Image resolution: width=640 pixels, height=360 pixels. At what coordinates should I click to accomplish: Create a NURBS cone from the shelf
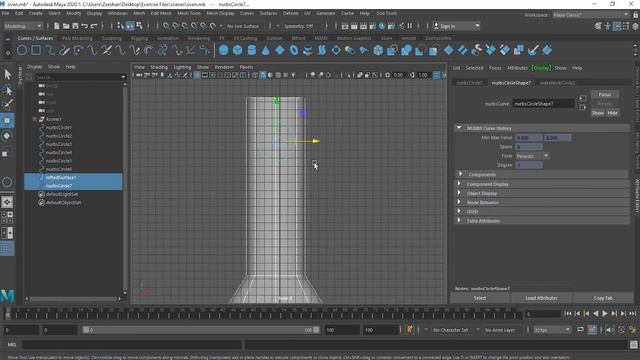(x=266, y=50)
